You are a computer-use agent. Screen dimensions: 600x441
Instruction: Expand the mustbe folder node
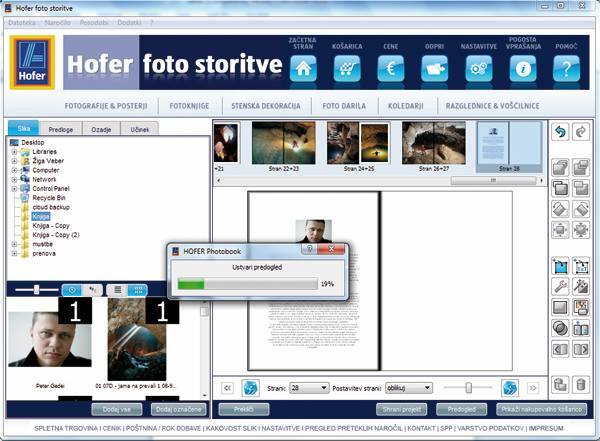tap(14, 244)
